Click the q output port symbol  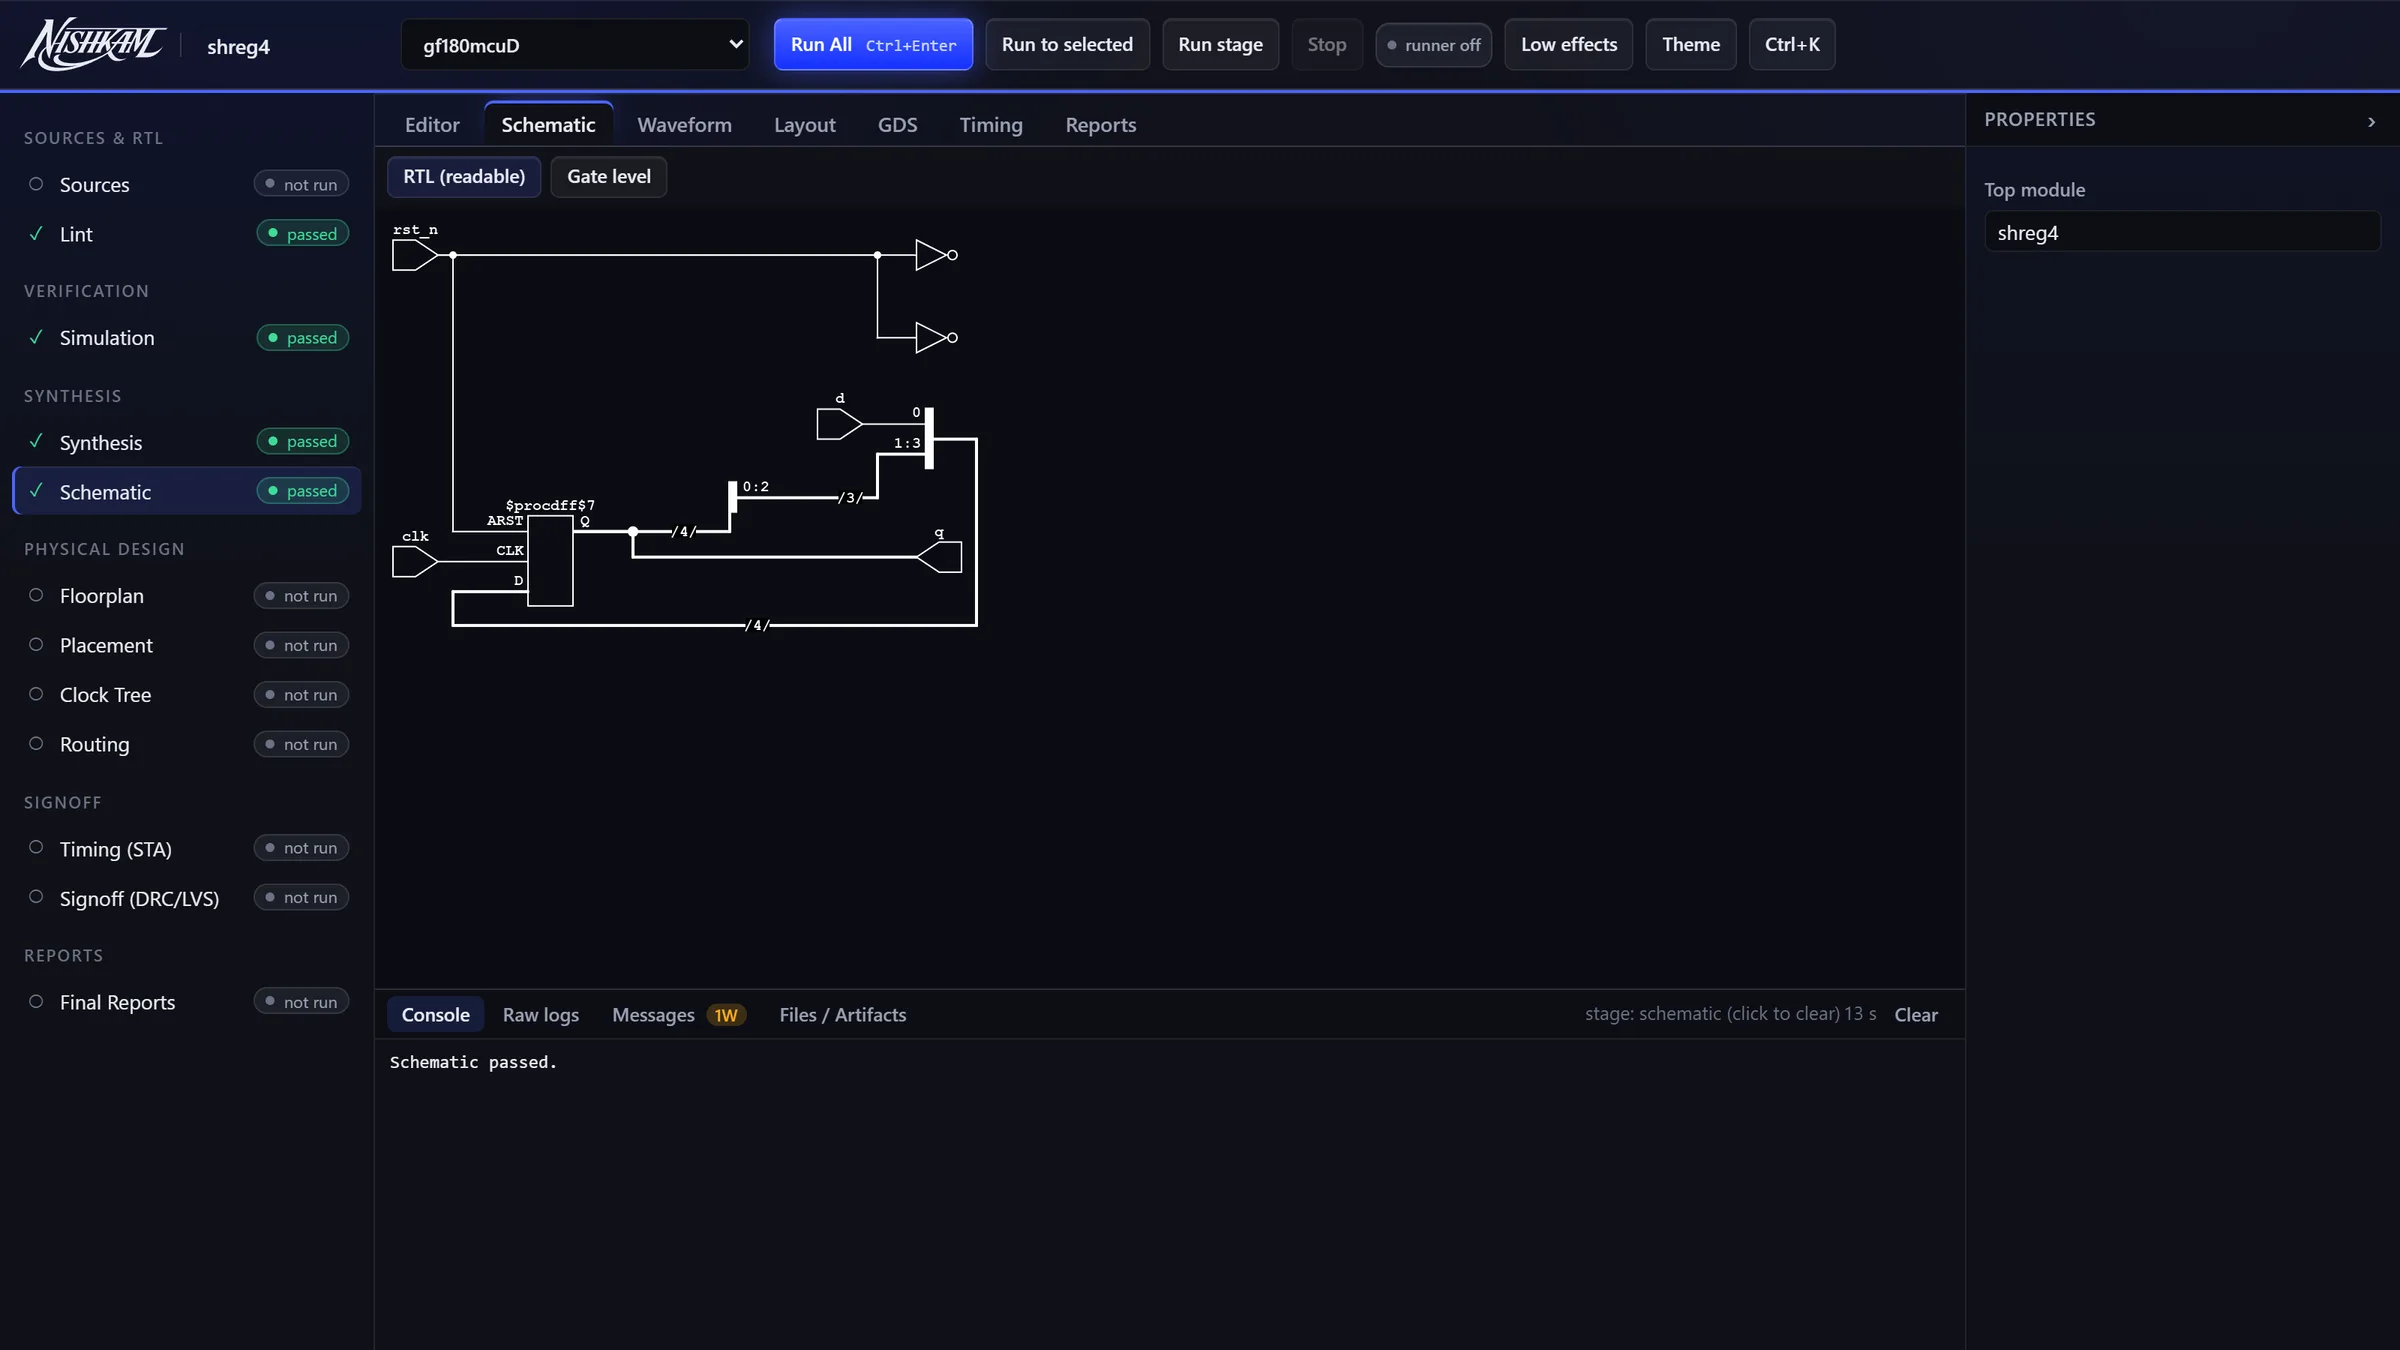tap(939, 557)
